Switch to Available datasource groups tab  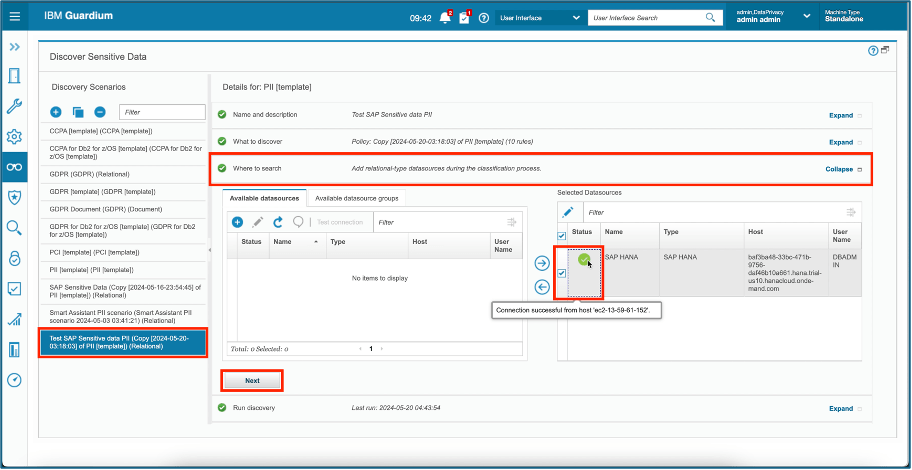357,198
